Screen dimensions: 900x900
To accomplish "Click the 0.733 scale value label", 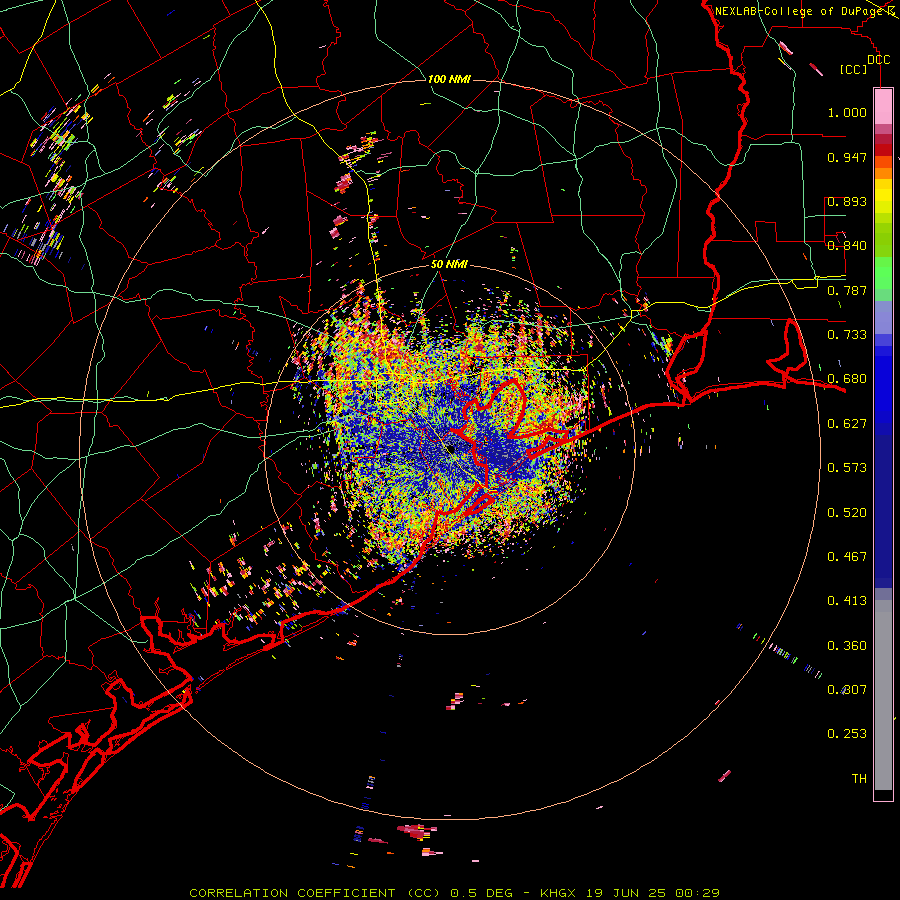I will (x=847, y=335).
